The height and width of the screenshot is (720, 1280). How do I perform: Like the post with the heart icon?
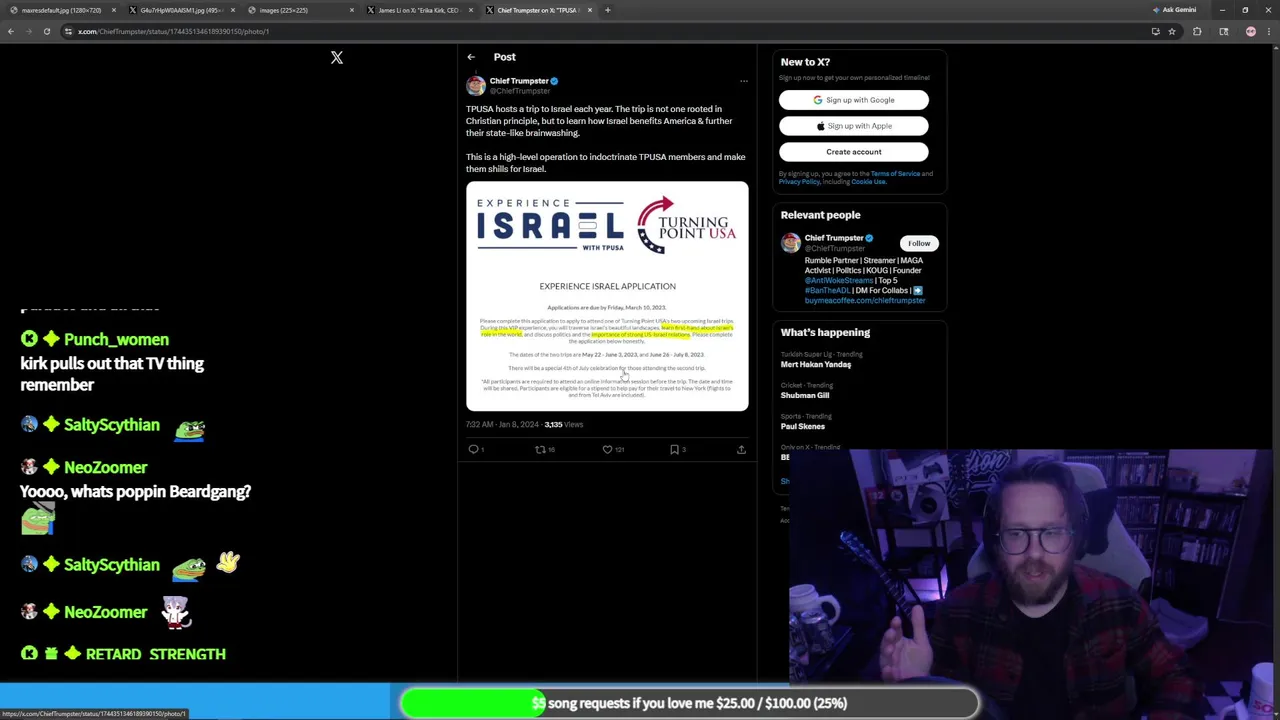point(607,450)
